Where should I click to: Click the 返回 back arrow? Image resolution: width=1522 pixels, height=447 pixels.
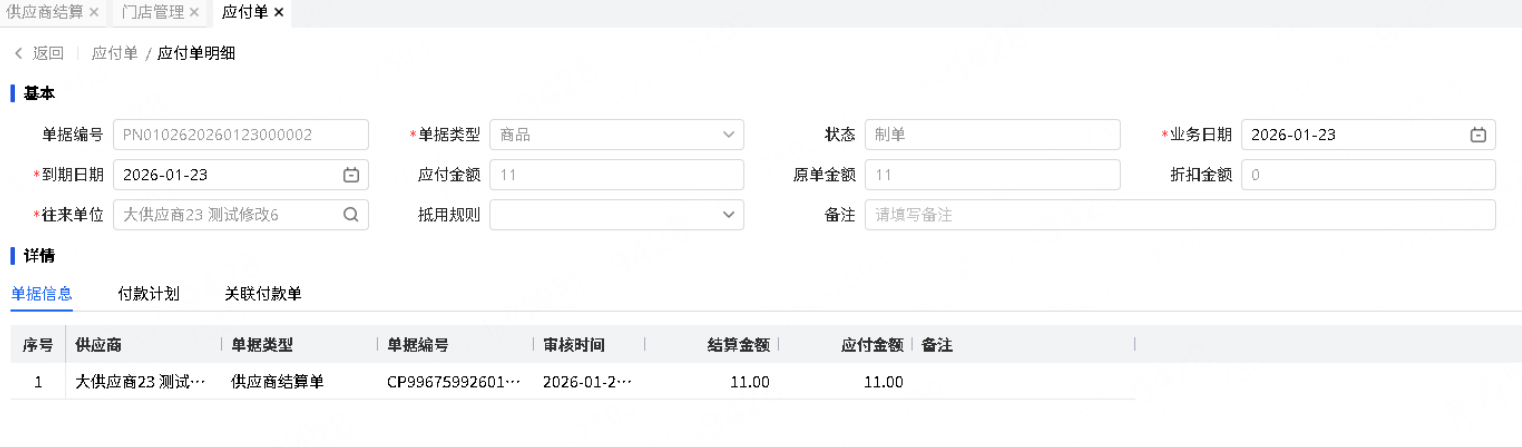click(18, 53)
